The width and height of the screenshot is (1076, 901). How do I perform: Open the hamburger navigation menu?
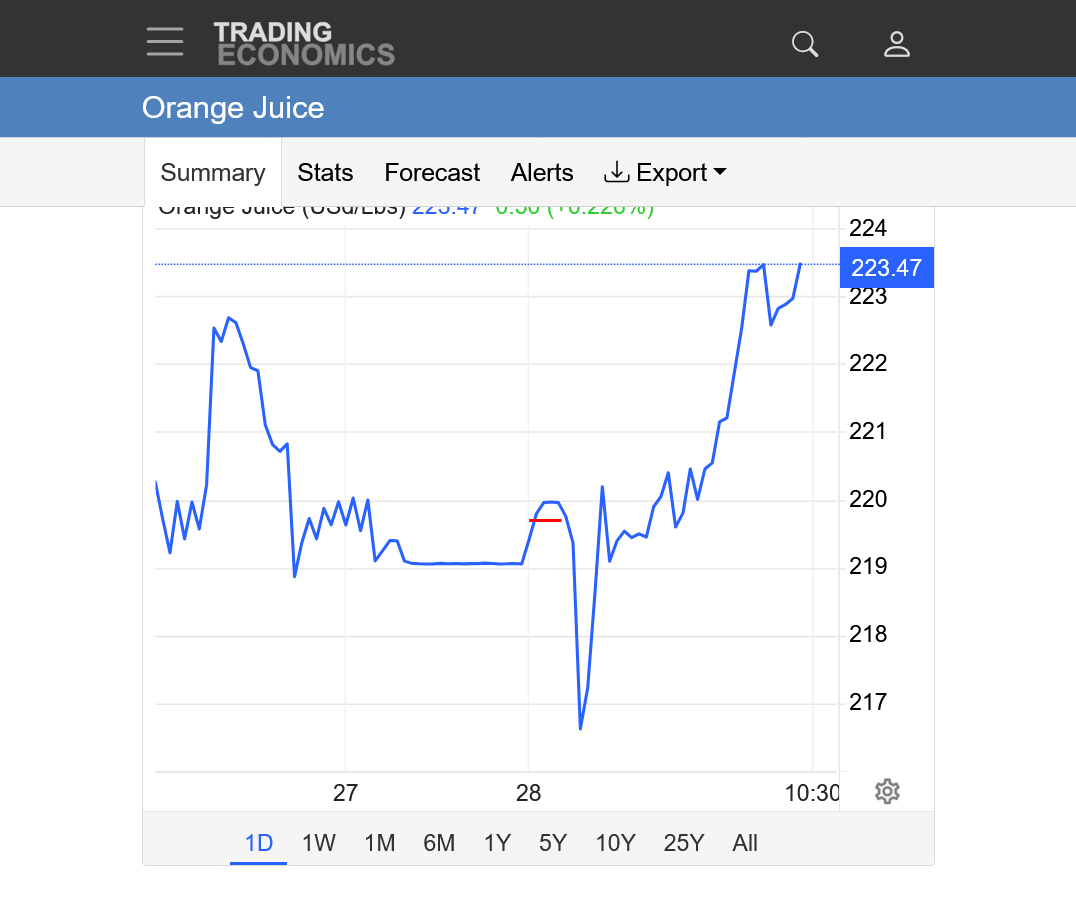click(165, 42)
